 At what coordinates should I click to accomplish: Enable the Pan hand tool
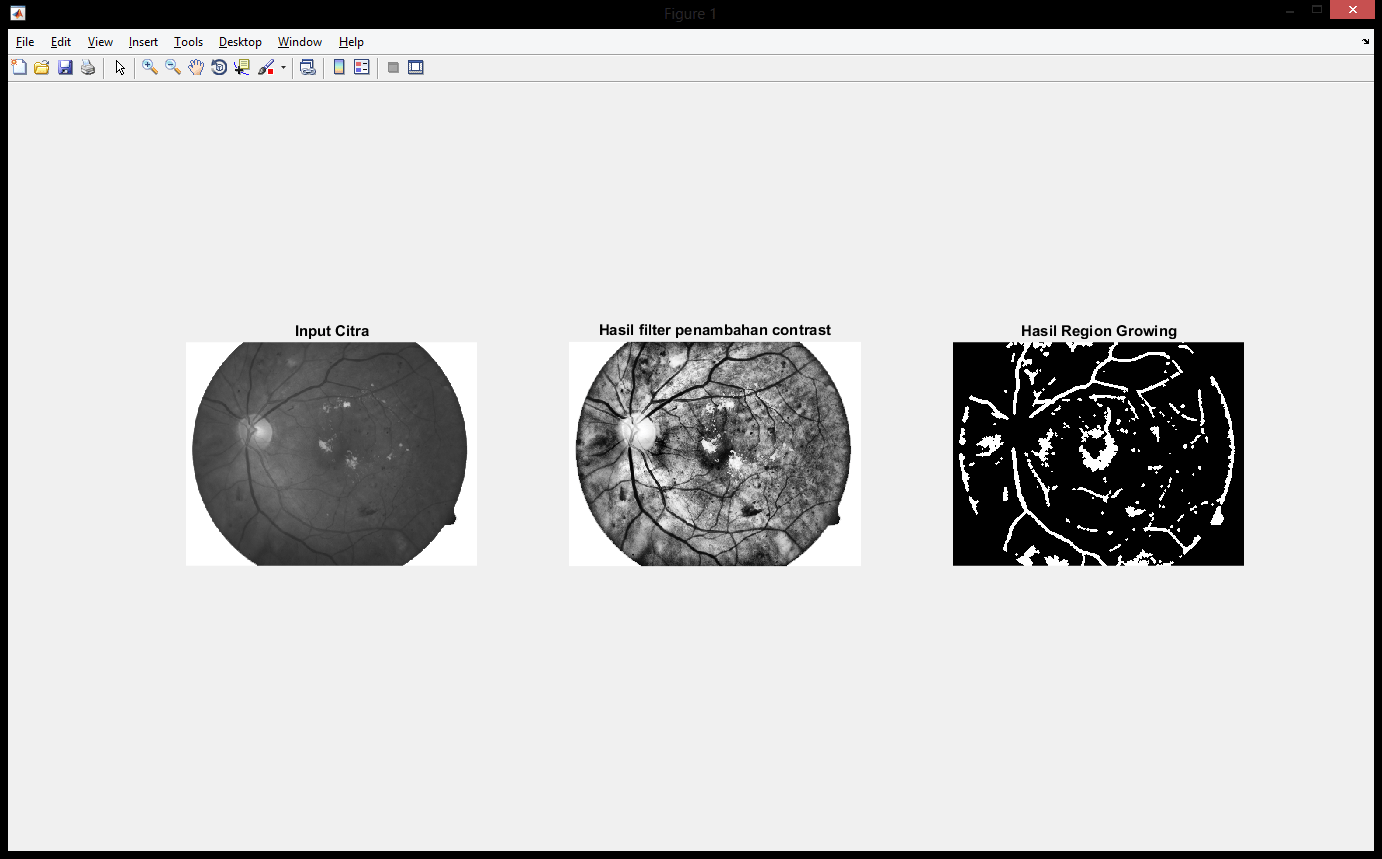pos(196,68)
